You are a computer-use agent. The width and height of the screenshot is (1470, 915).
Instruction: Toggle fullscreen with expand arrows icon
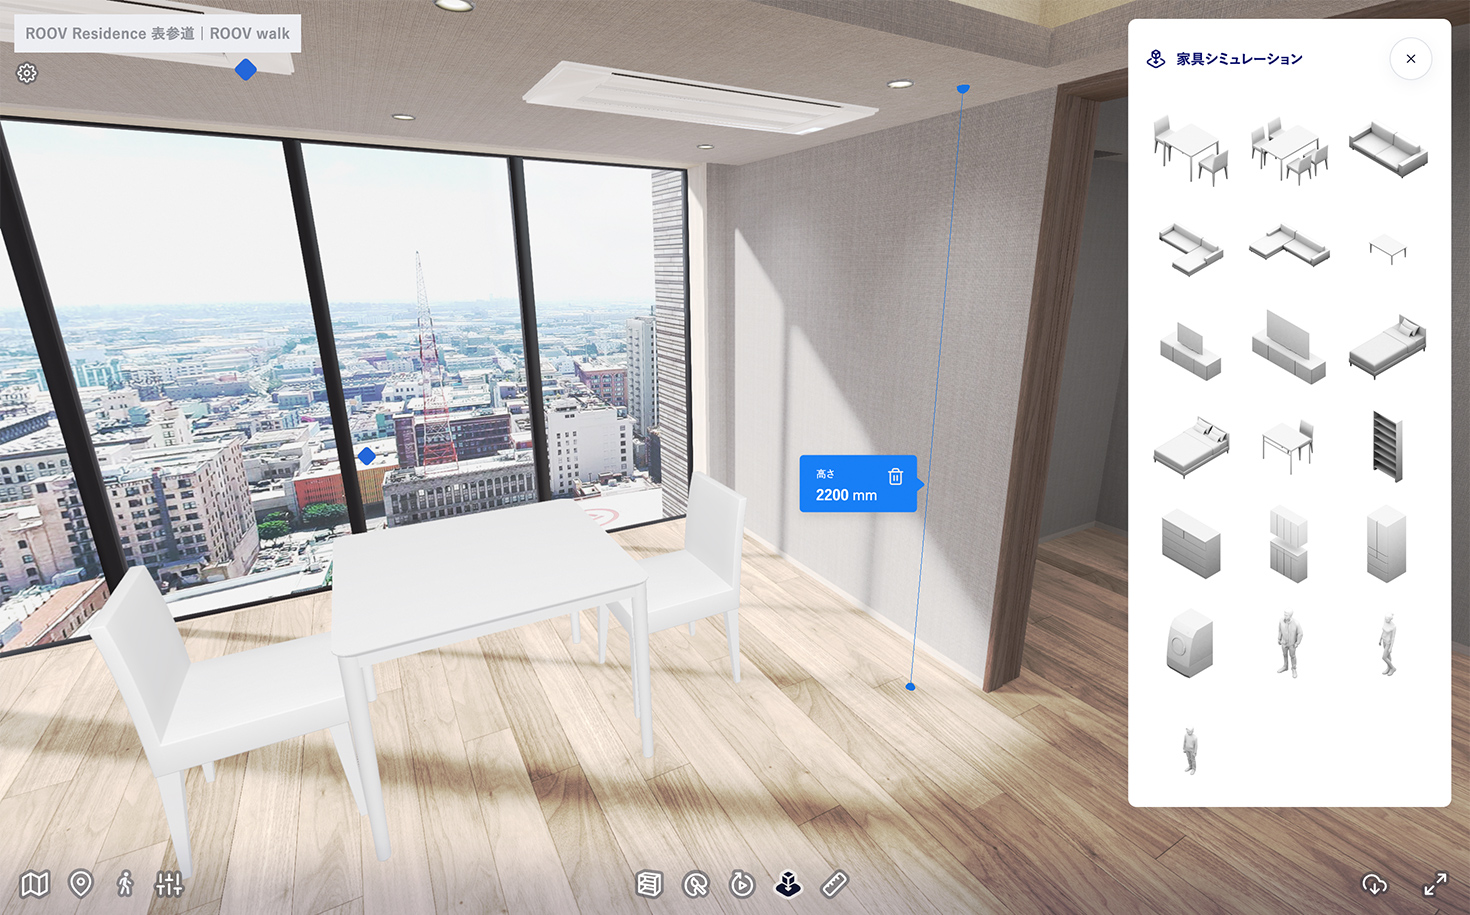(x=1435, y=884)
